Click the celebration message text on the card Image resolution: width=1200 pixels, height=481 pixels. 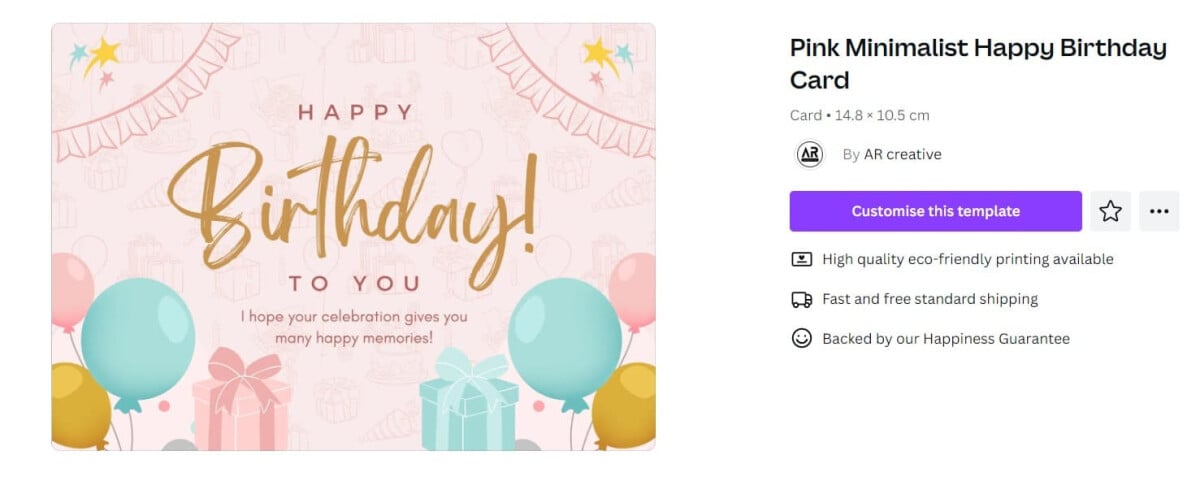tap(354, 327)
